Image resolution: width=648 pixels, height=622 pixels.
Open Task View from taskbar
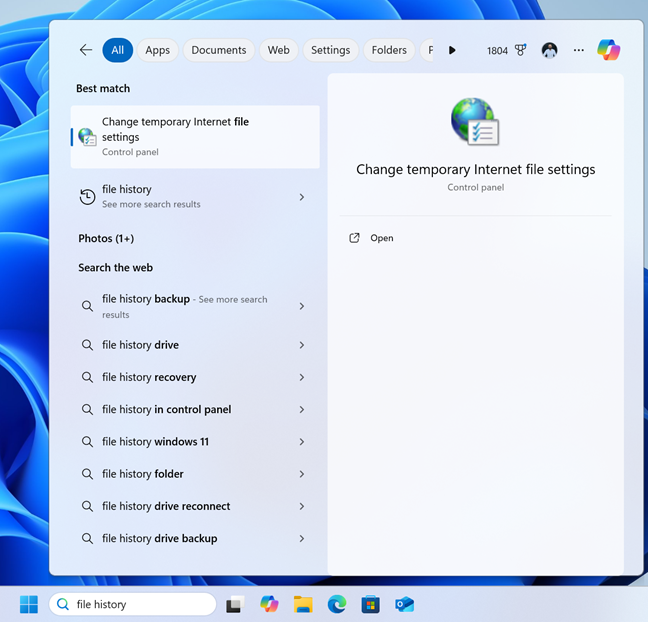(x=235, y=604)
